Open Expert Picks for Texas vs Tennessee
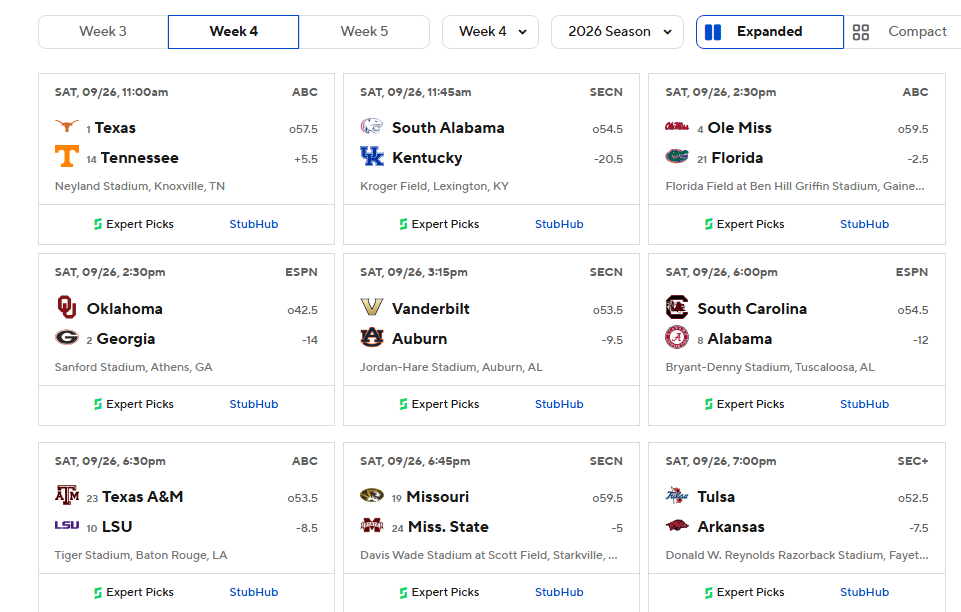The width and height of the screenshot is (961, 612). pos(134,224)
